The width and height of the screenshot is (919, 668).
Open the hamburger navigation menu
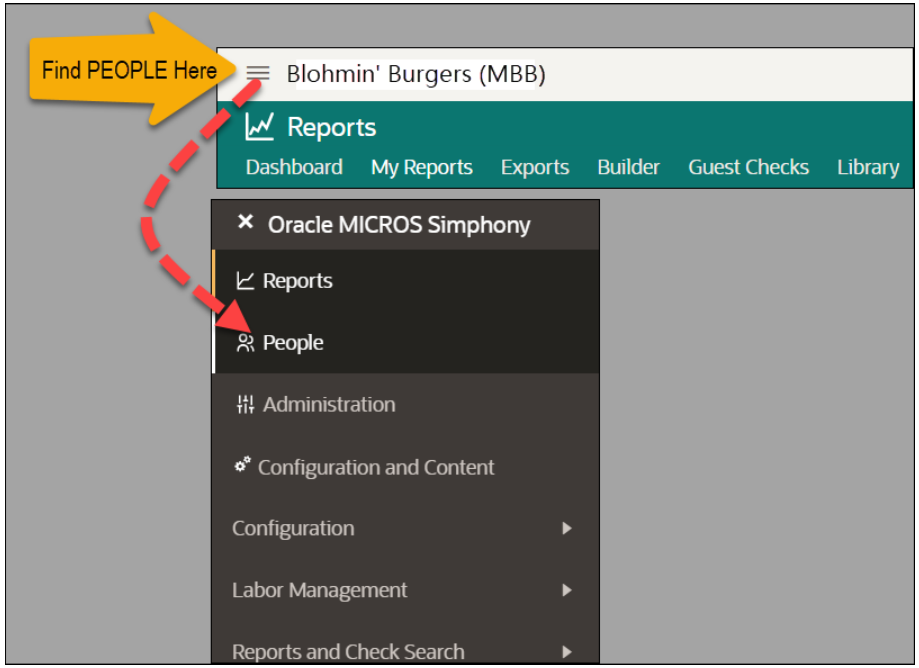[258, 73]
